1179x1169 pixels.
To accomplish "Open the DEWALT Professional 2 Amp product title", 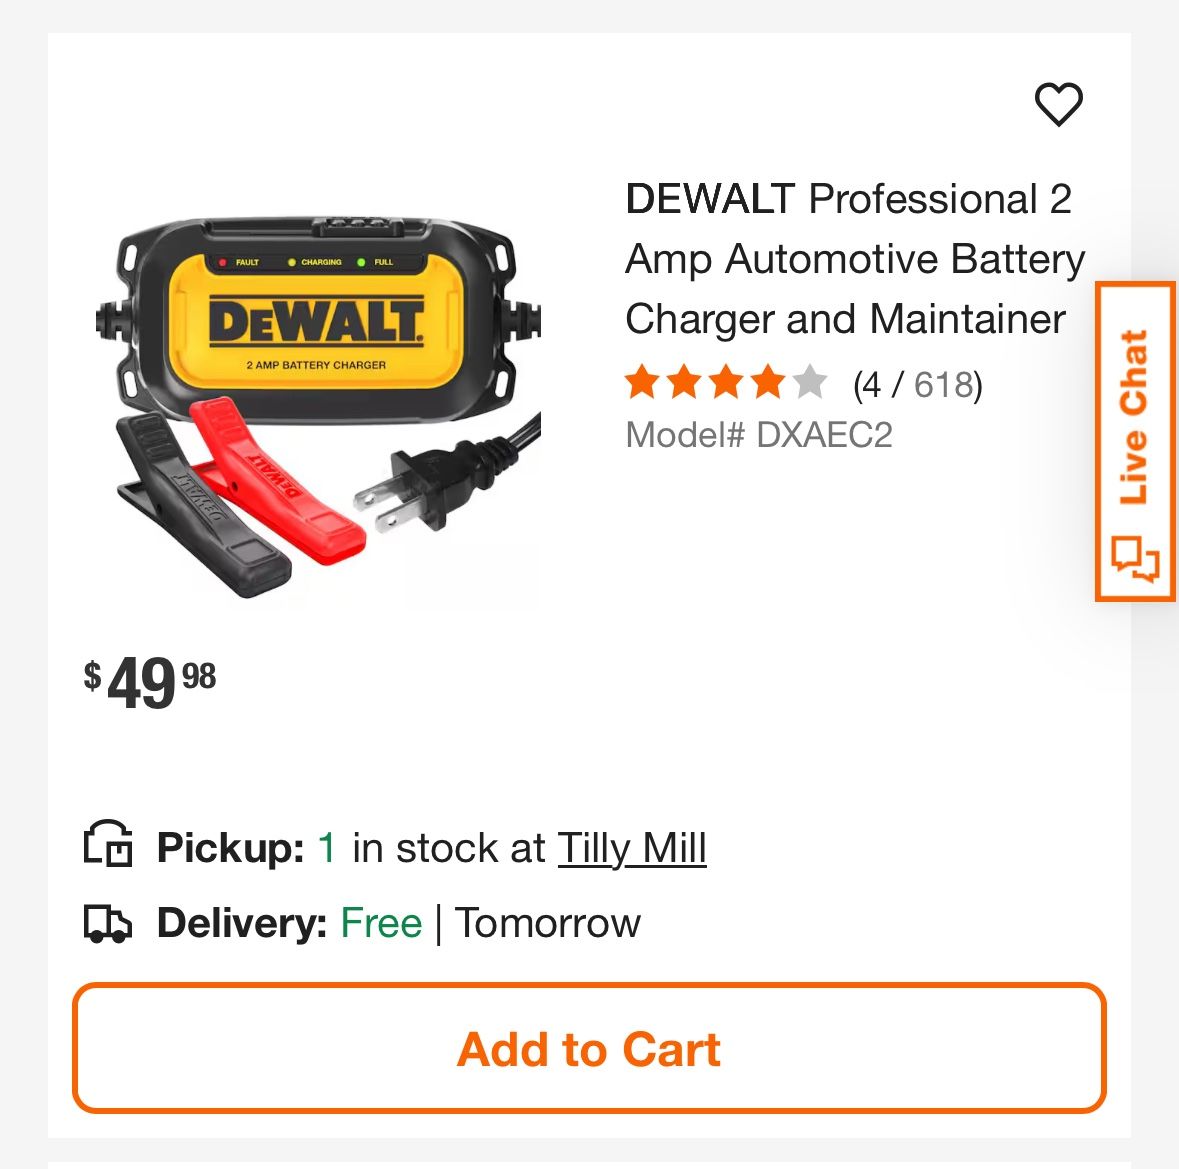I will pyautogui.click(x=855, y=259).
